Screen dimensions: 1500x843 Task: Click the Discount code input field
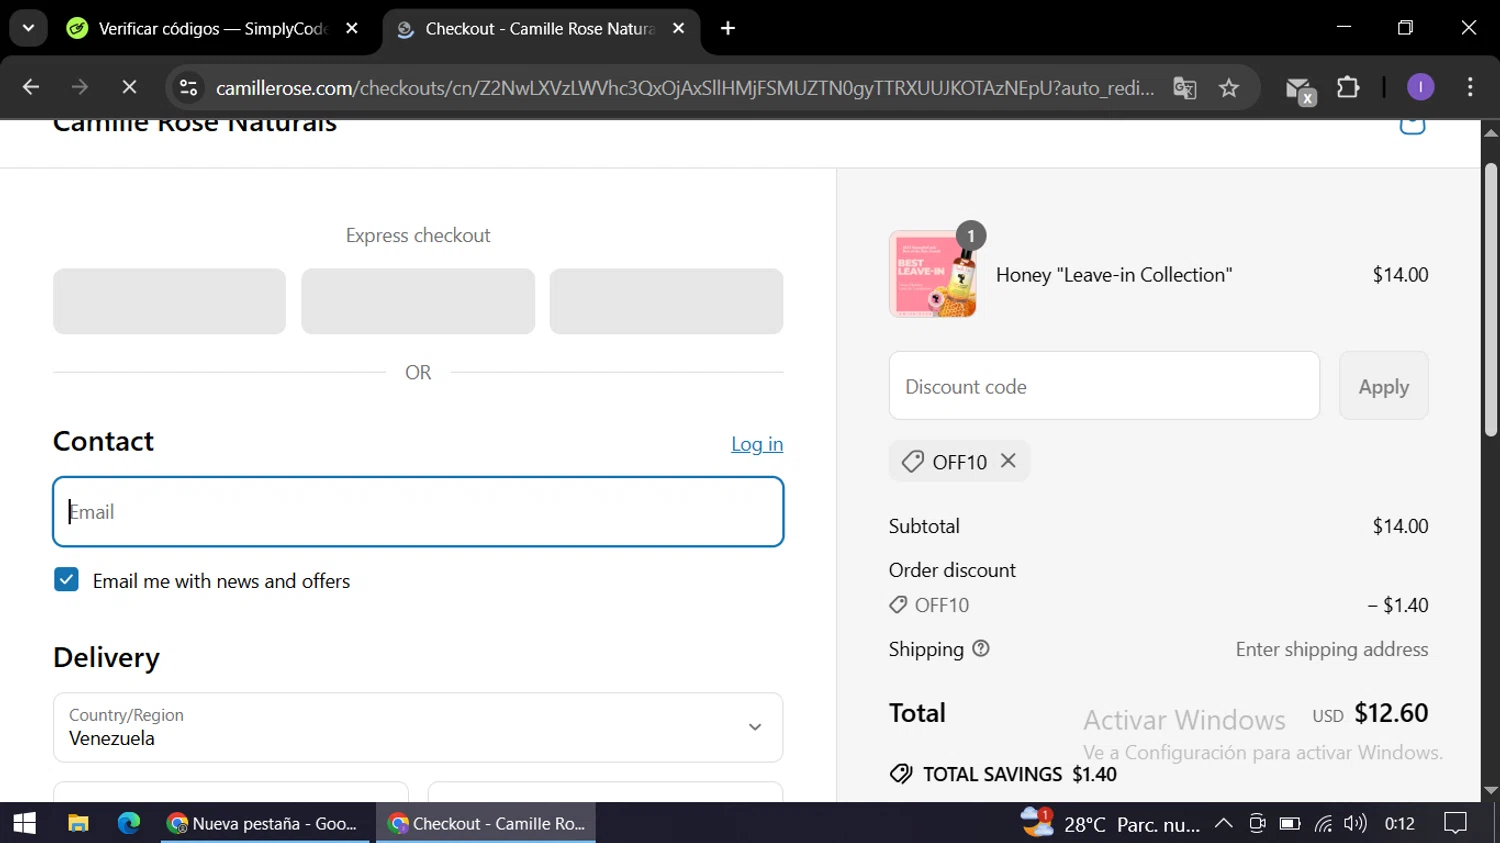[x=1104, y=386]
